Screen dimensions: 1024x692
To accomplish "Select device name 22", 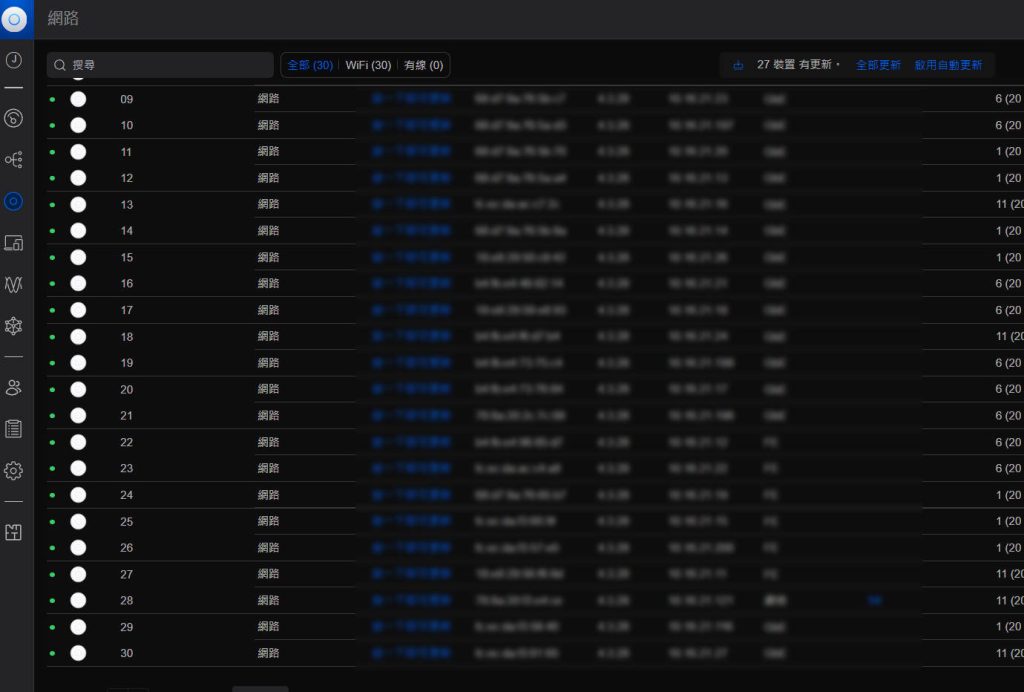I will [127, 443].
